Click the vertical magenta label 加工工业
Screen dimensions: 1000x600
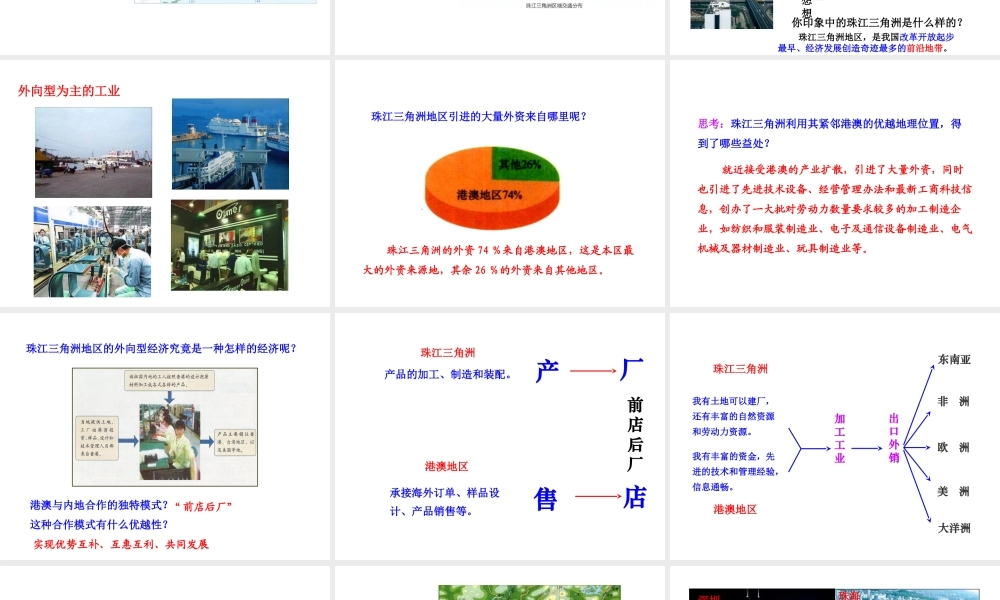[x=840, y=439]
